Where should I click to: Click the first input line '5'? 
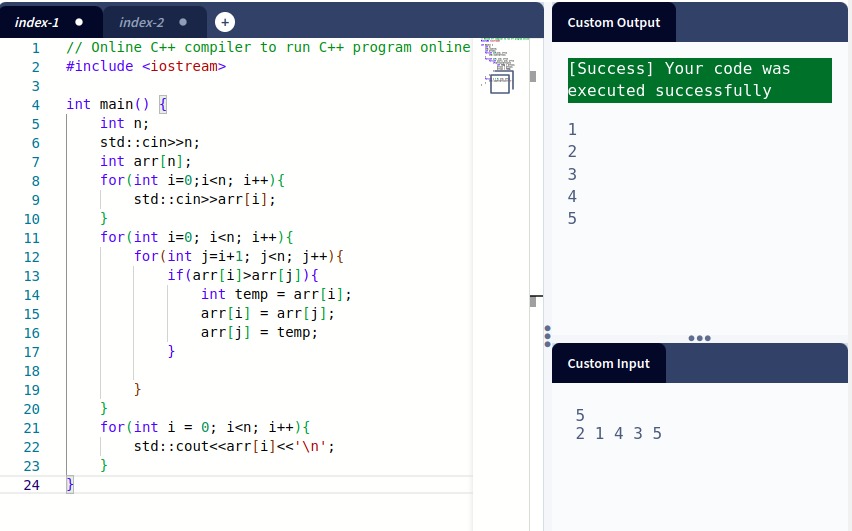580,415
